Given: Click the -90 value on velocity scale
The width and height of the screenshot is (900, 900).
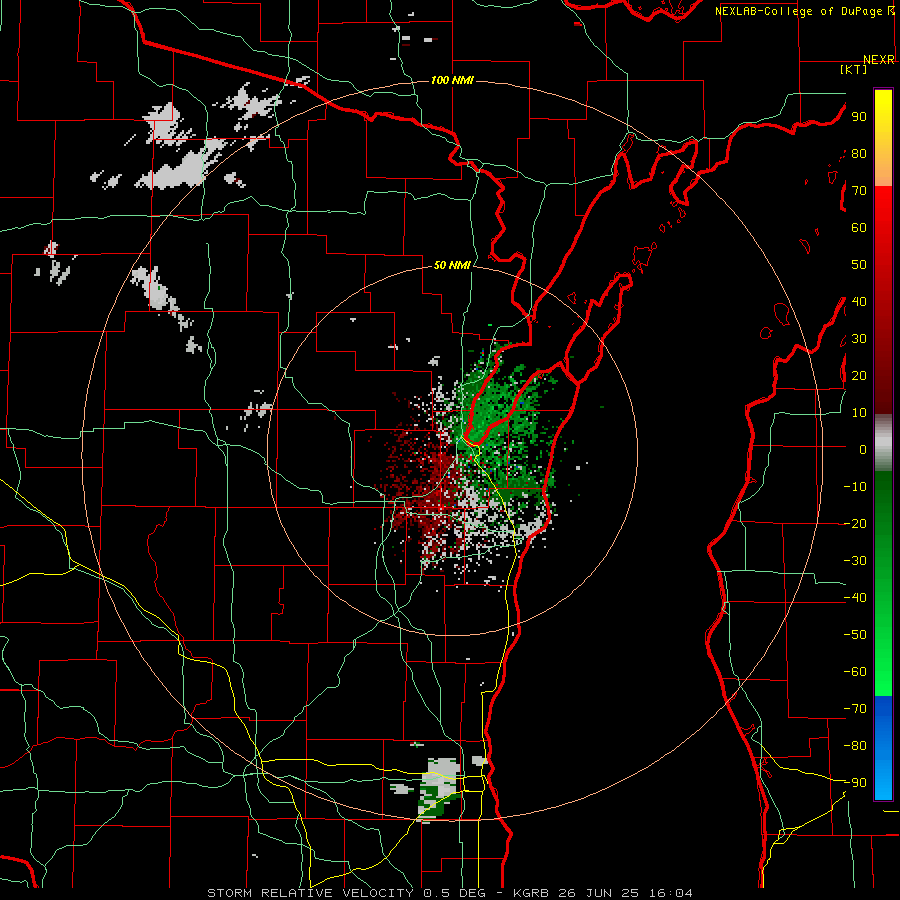Looking at the screenshot, I should pos(855,782).
